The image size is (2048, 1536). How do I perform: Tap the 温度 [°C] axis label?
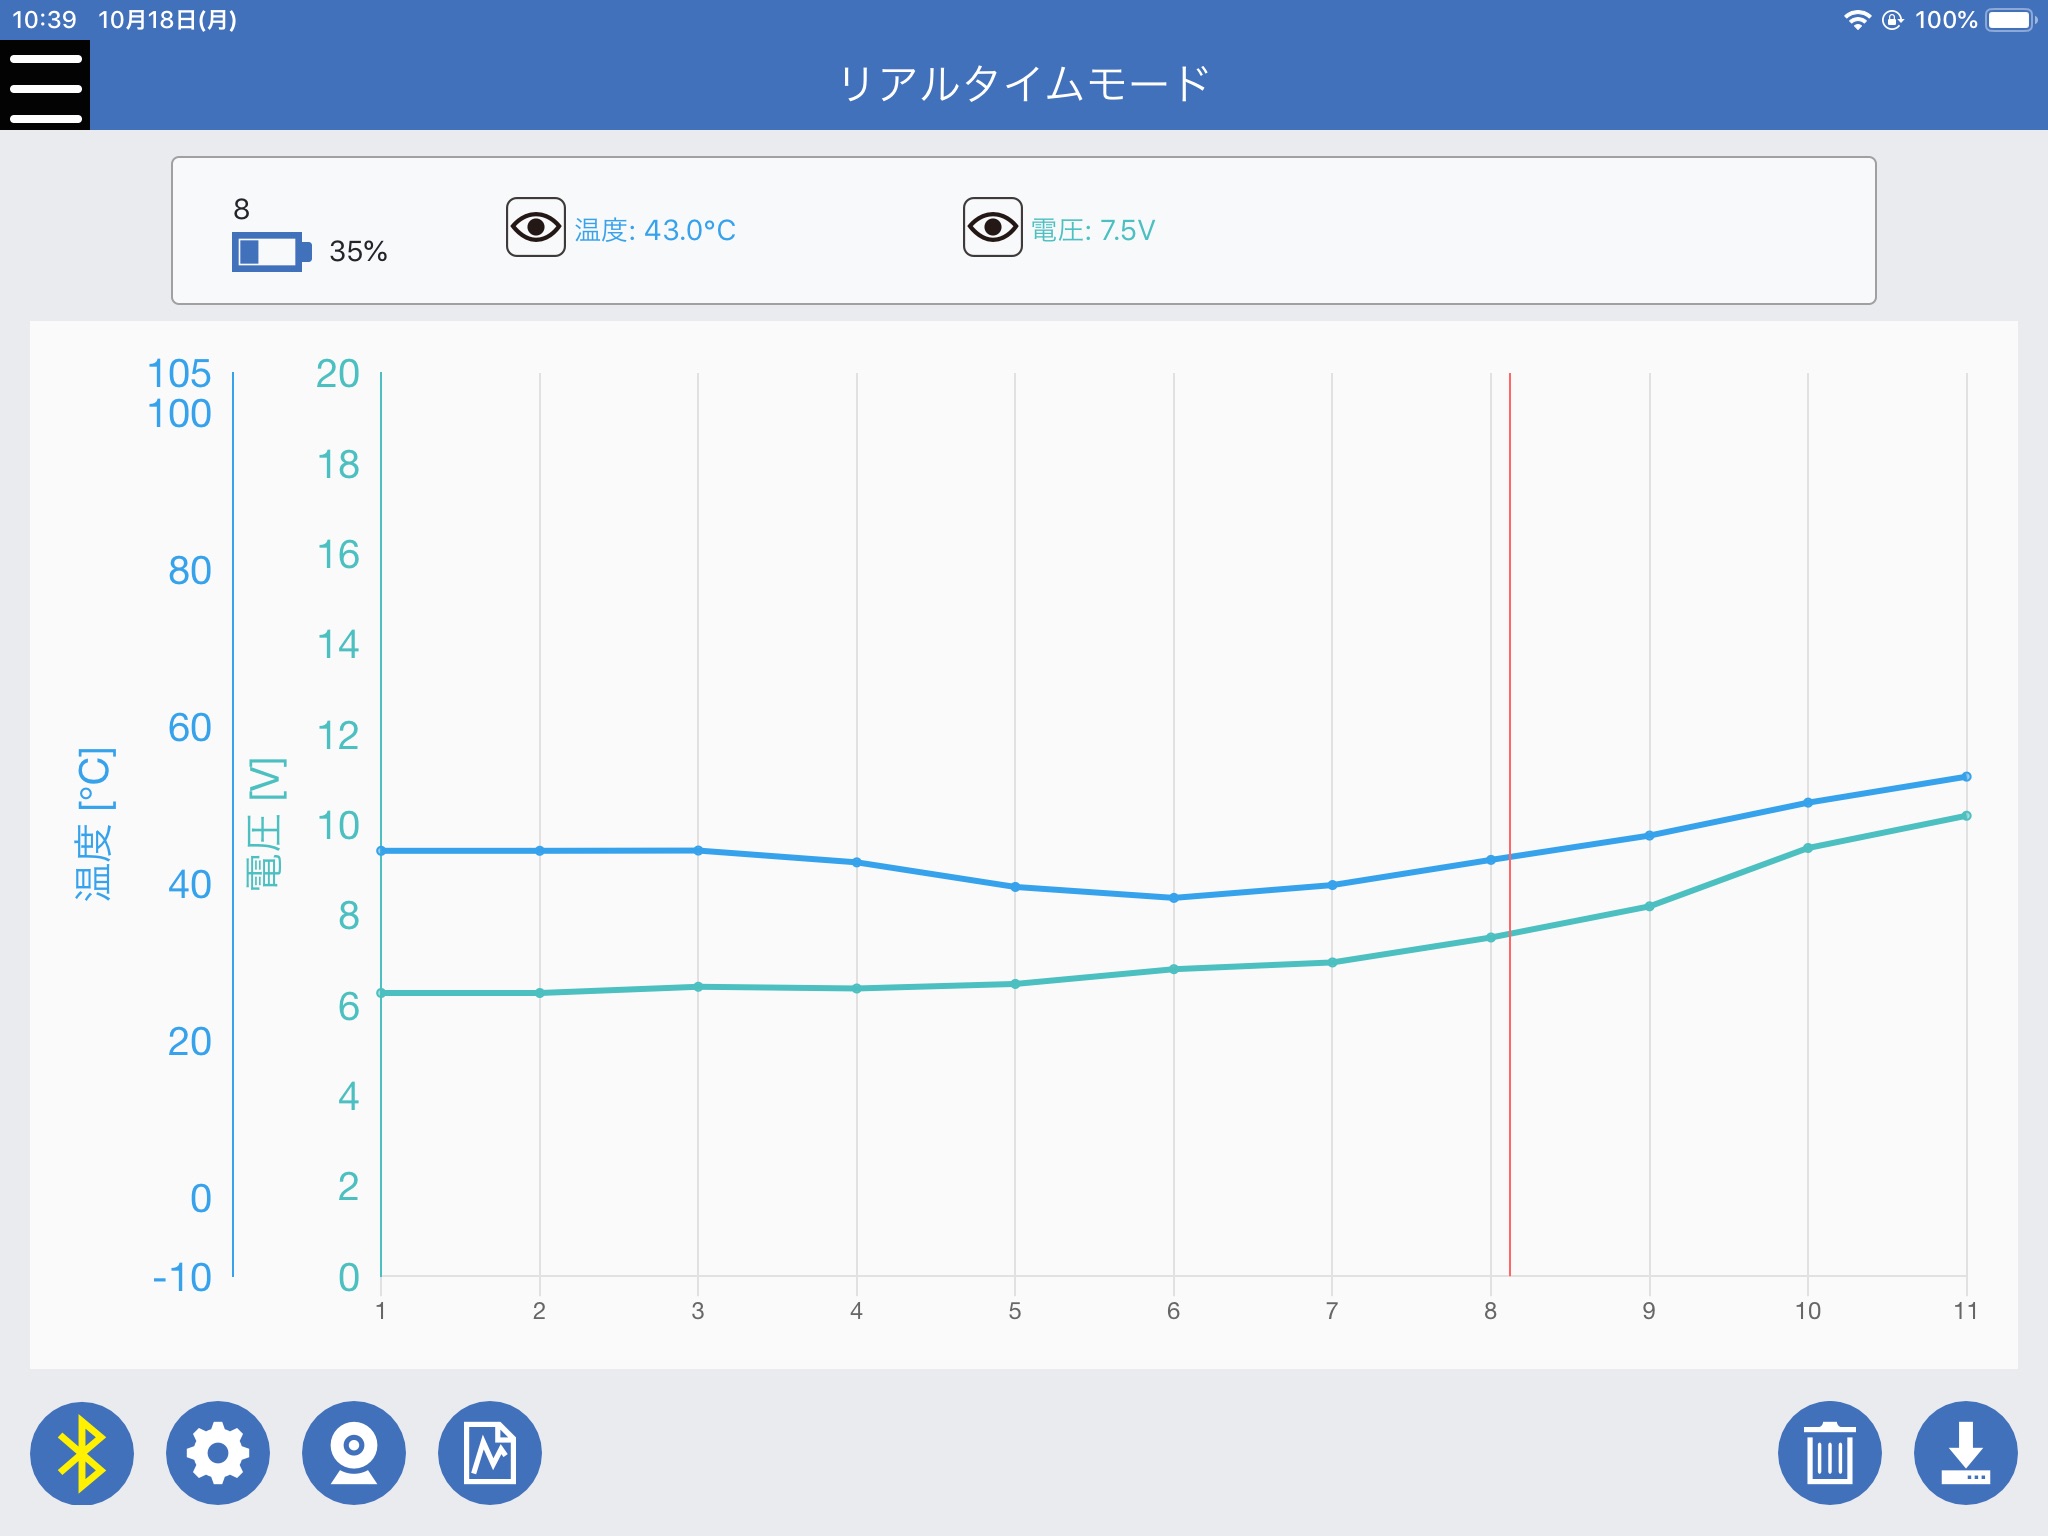[95, 824]
